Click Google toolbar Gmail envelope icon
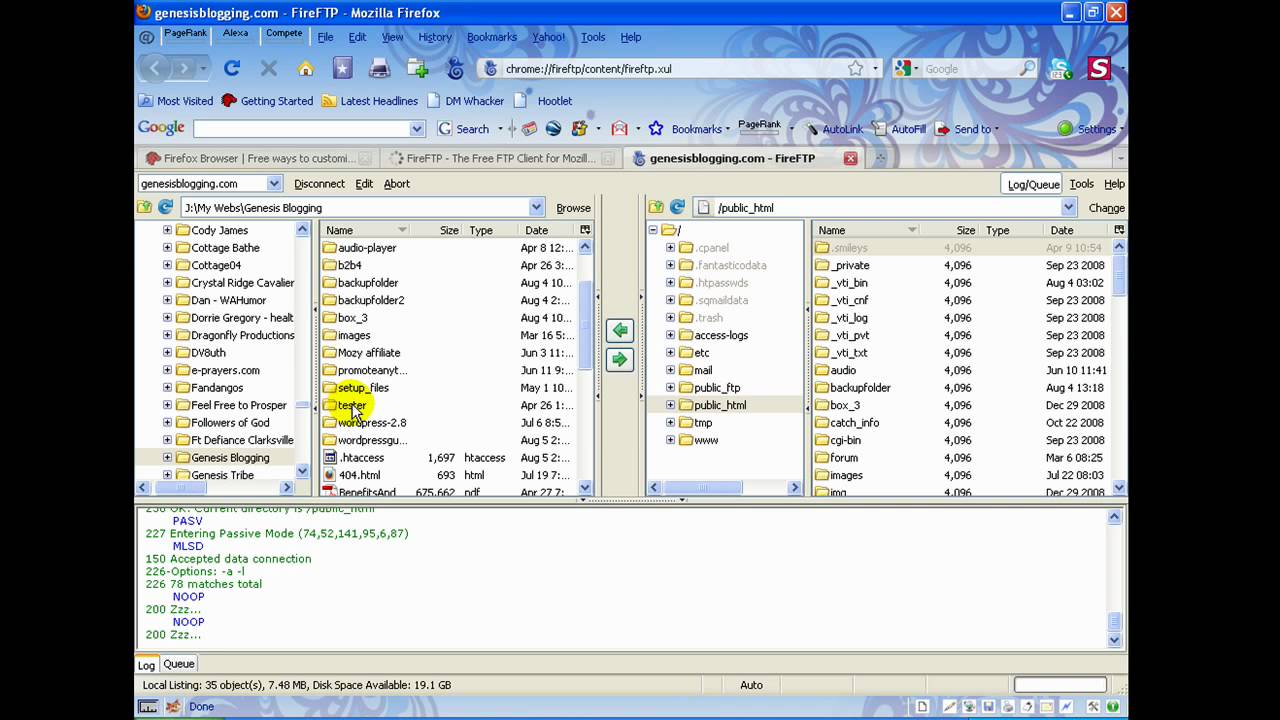The height and width of the screenshot is (720, 1280). pos(620,128)
